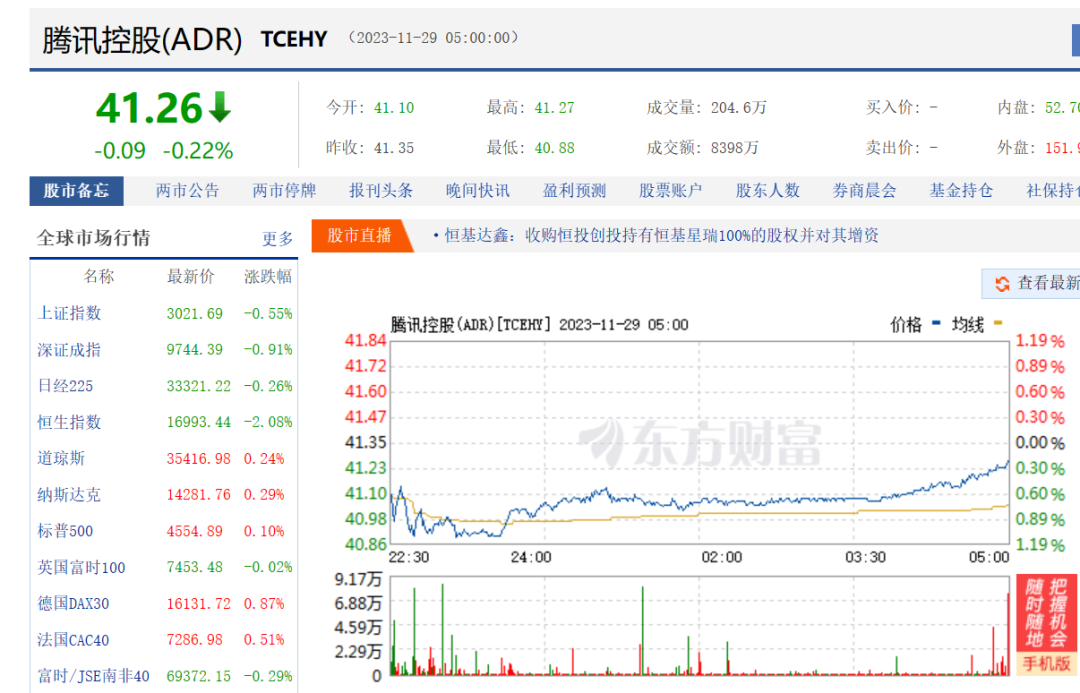Click the 昨收 value 41.35
The width and height of the screenshot is (1080, 693).
(394, 148)
